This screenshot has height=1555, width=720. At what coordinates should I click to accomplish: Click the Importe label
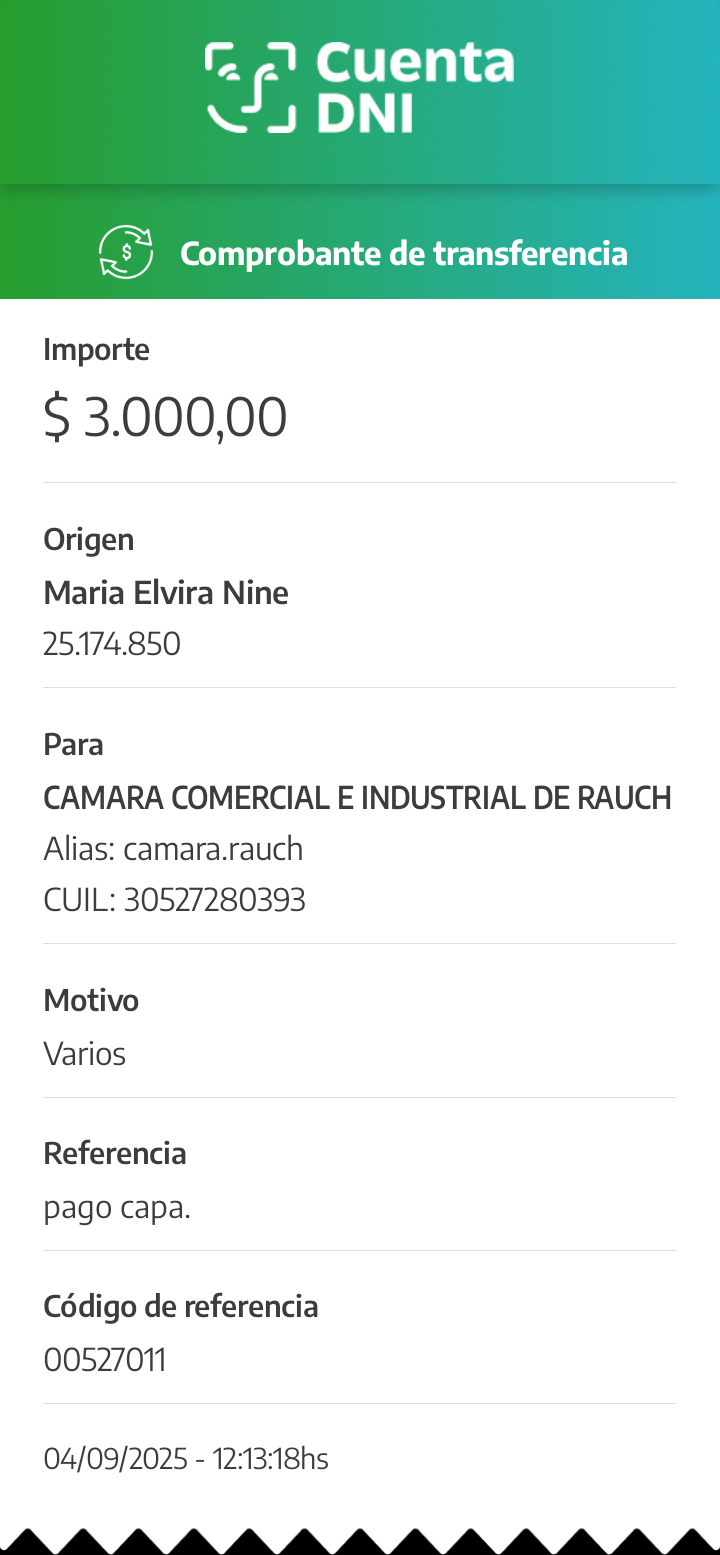pyautogui.click(x=96, y=350)
